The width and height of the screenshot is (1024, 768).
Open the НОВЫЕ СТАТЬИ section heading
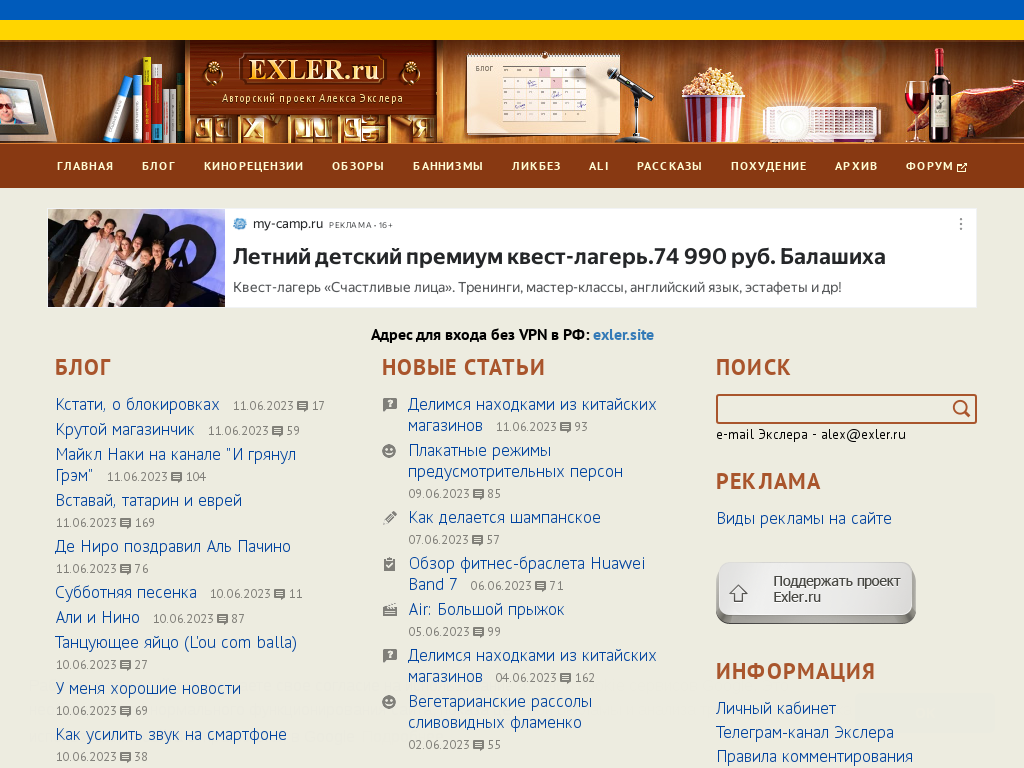463,368
